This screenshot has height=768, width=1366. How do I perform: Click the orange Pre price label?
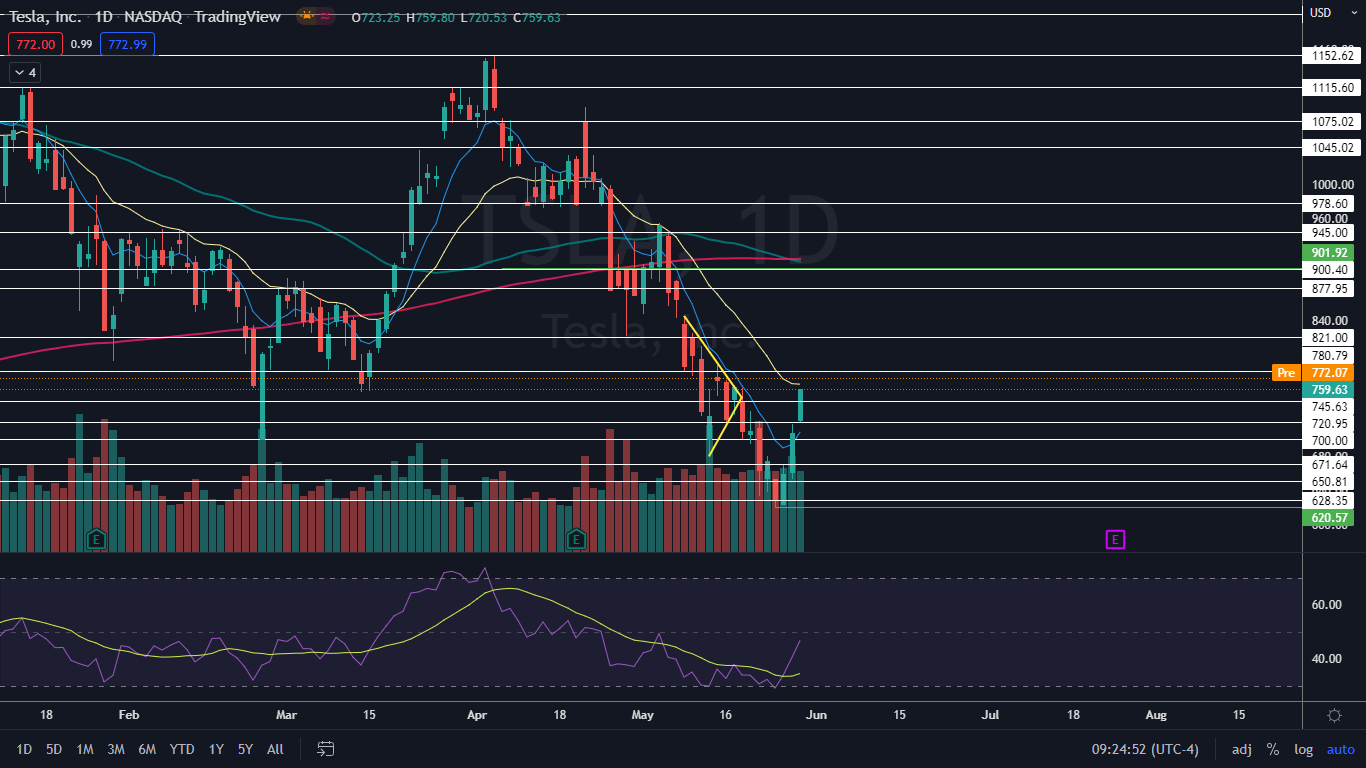coord(1285,372)
